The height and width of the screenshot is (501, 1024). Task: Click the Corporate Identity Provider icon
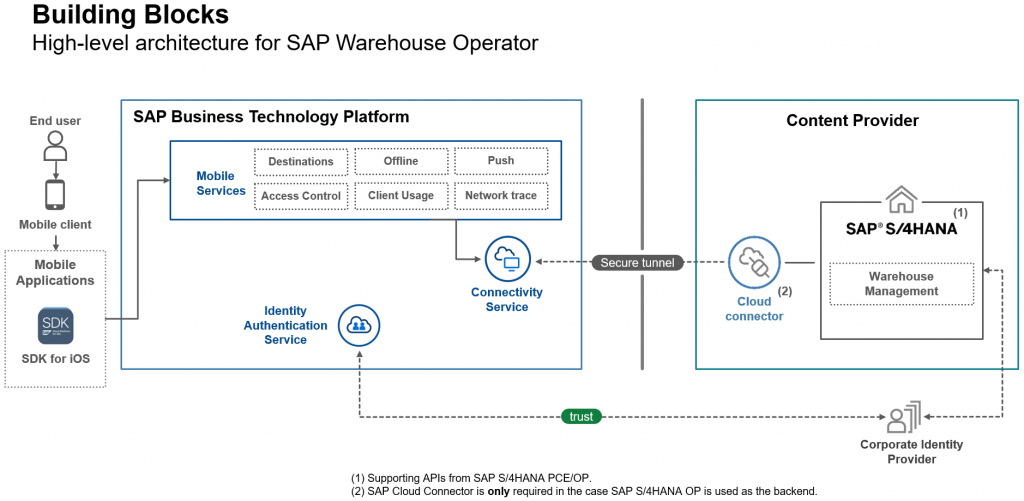pyautogui.click(x=902, y=418)
